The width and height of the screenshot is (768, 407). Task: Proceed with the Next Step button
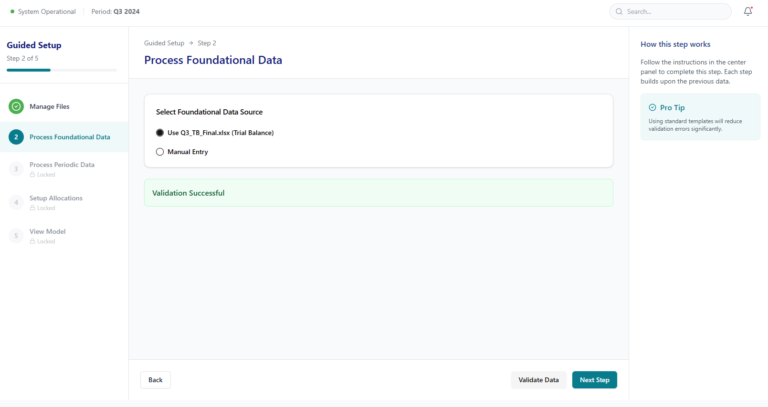tap(594, 380)
